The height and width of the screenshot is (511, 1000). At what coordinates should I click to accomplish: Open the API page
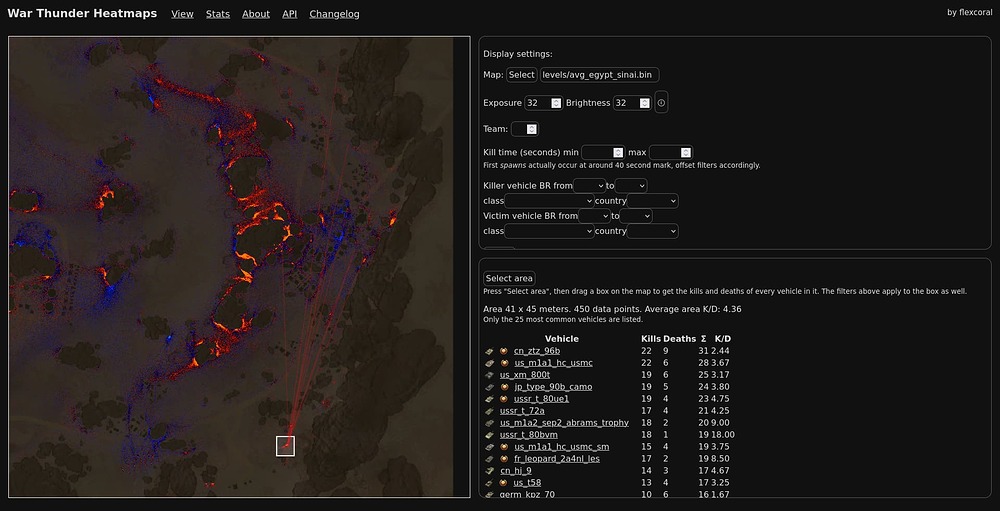(290, 14)
